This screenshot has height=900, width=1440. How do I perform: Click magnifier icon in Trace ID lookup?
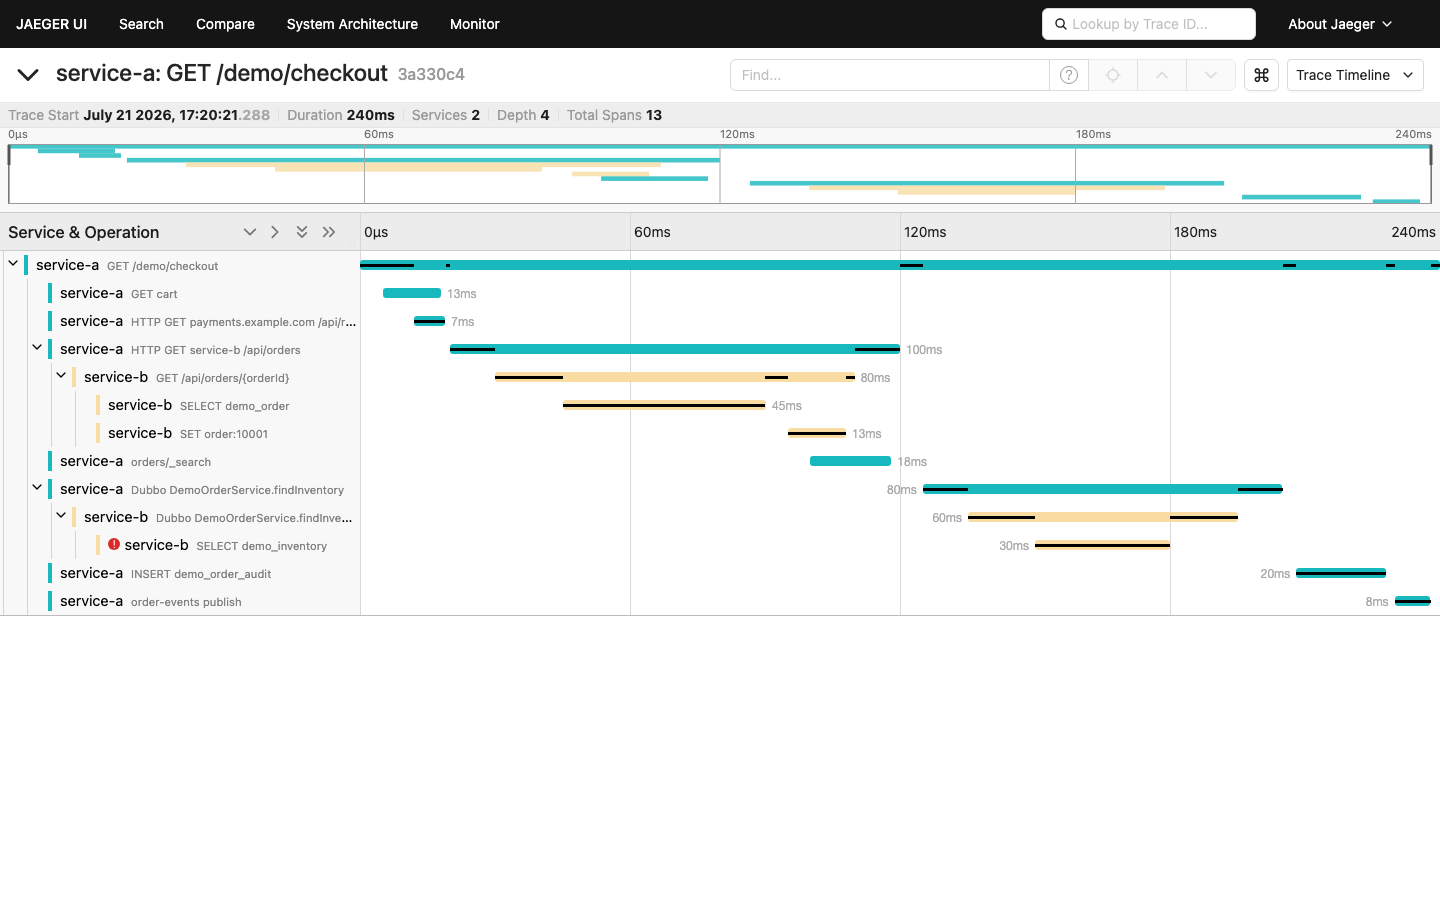click(1060, 24)
